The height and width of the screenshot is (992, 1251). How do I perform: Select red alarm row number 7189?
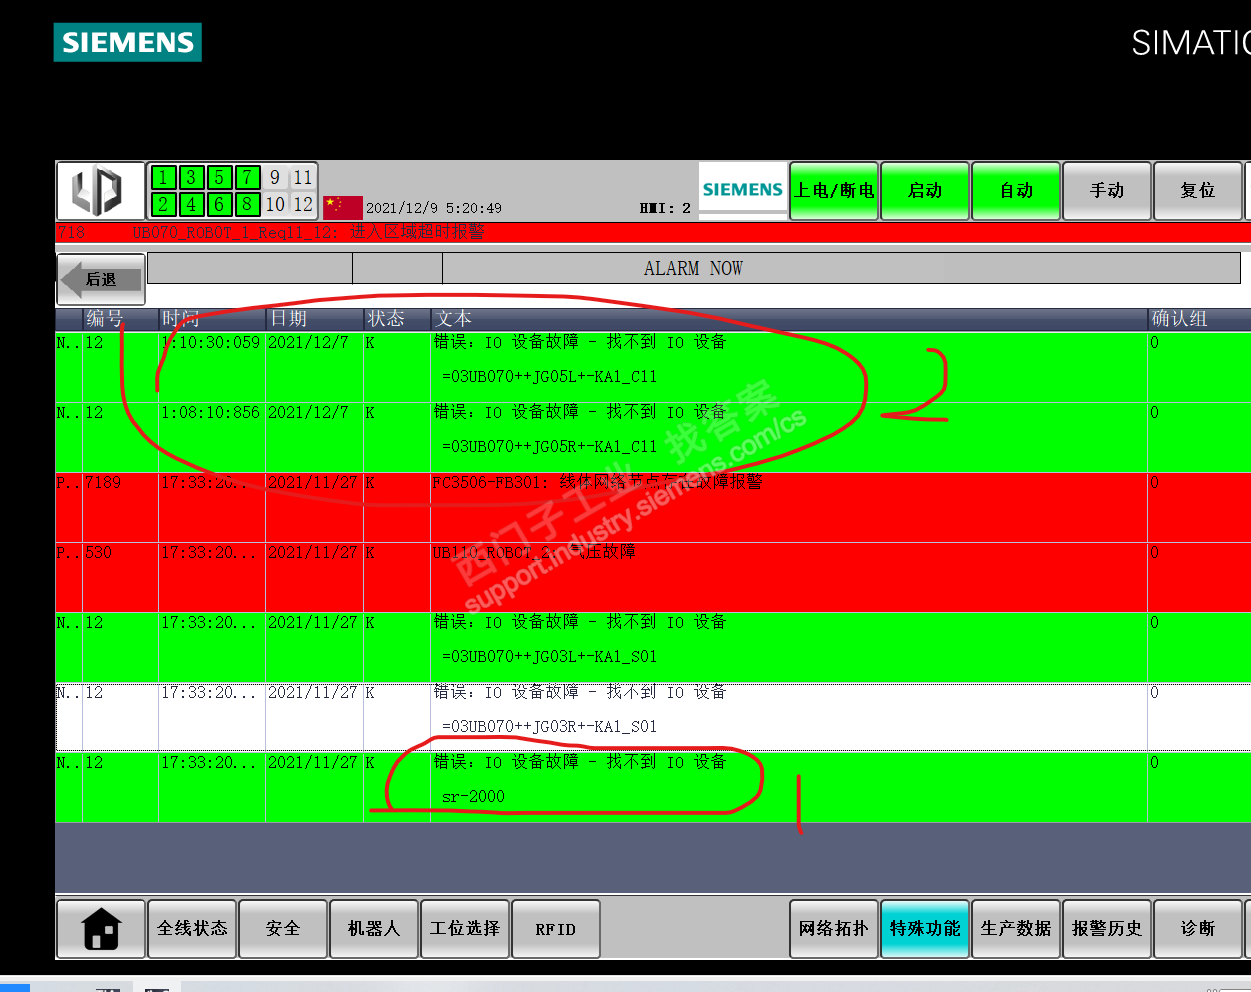(653, 507)
